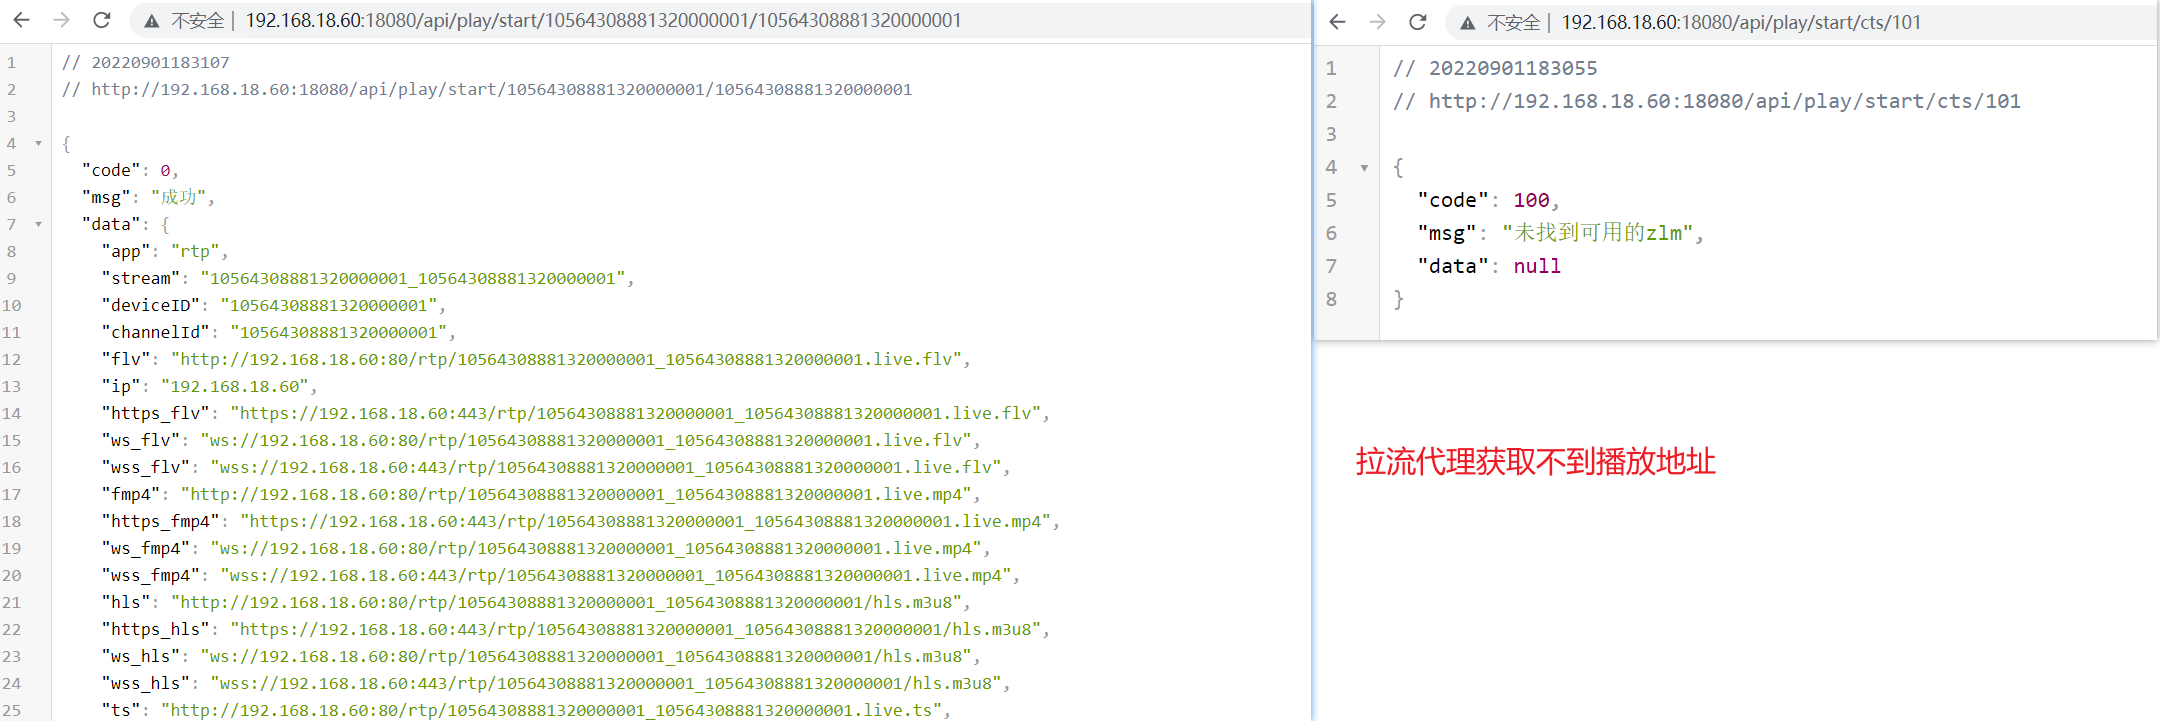
Task: Collapse the root JSON object on line 4 left
Action: click(x=39, y=143)
